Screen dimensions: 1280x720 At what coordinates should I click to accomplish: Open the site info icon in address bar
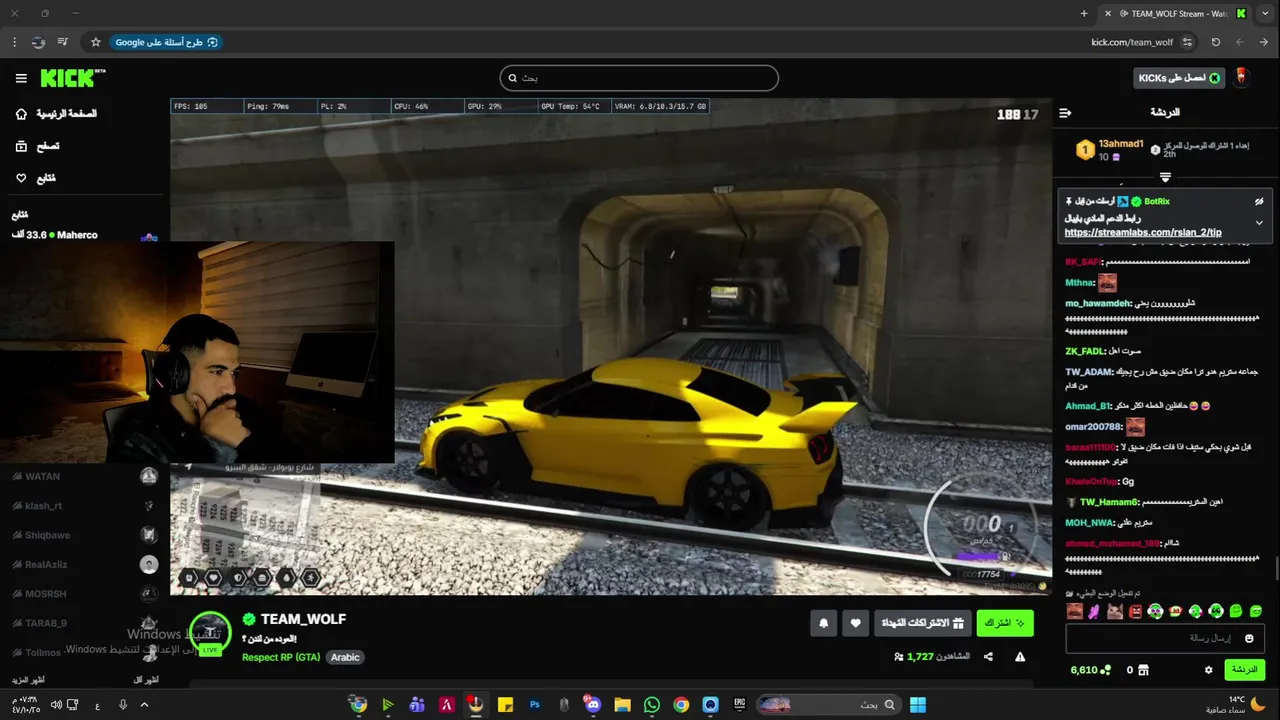[x=1187, y=42]
